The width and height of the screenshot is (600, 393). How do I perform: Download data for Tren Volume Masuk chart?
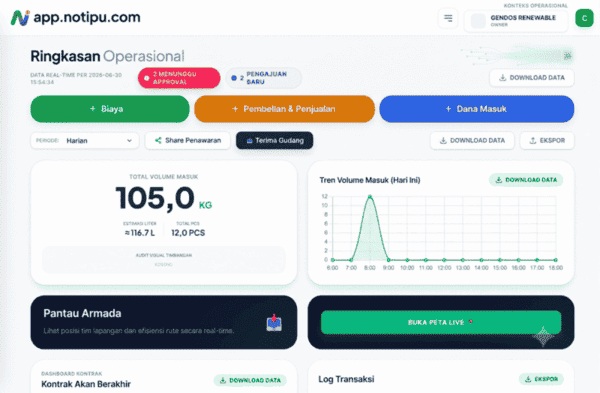click(x=526, y=180)
